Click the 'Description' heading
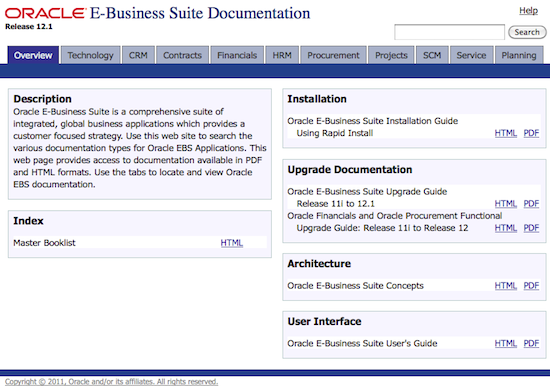 point(42,99)
